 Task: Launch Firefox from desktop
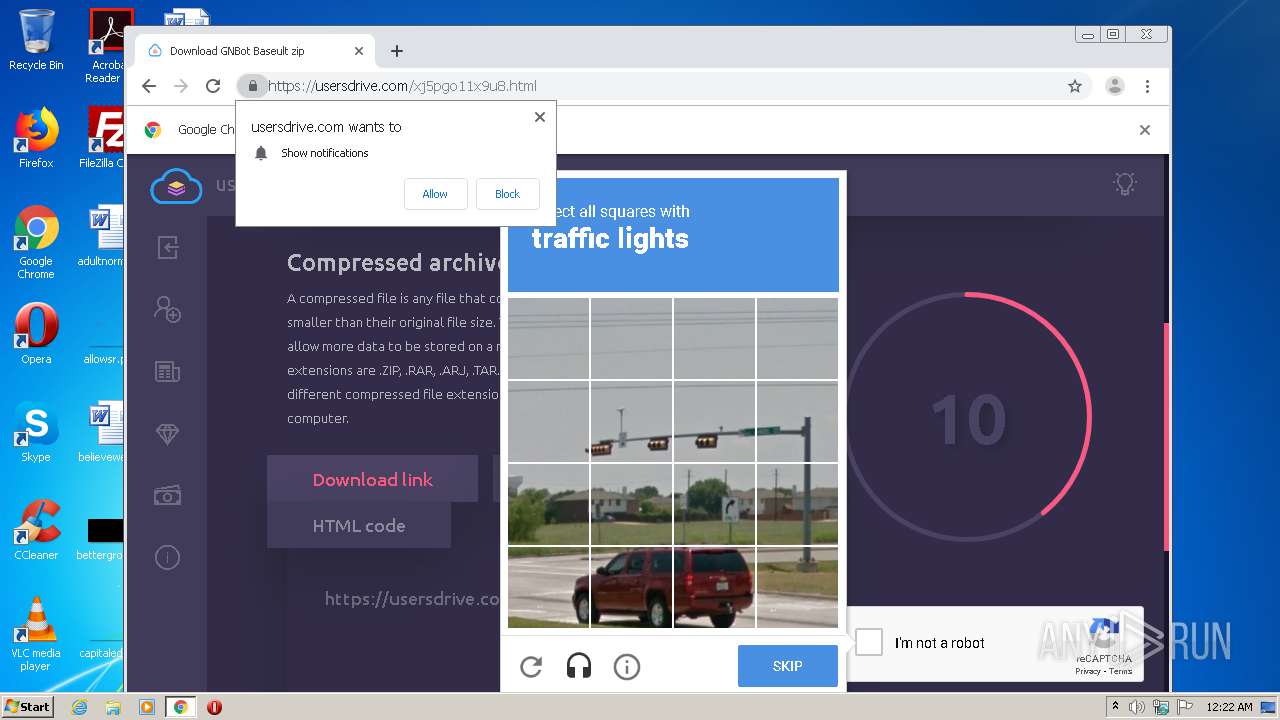pos(36,138)
